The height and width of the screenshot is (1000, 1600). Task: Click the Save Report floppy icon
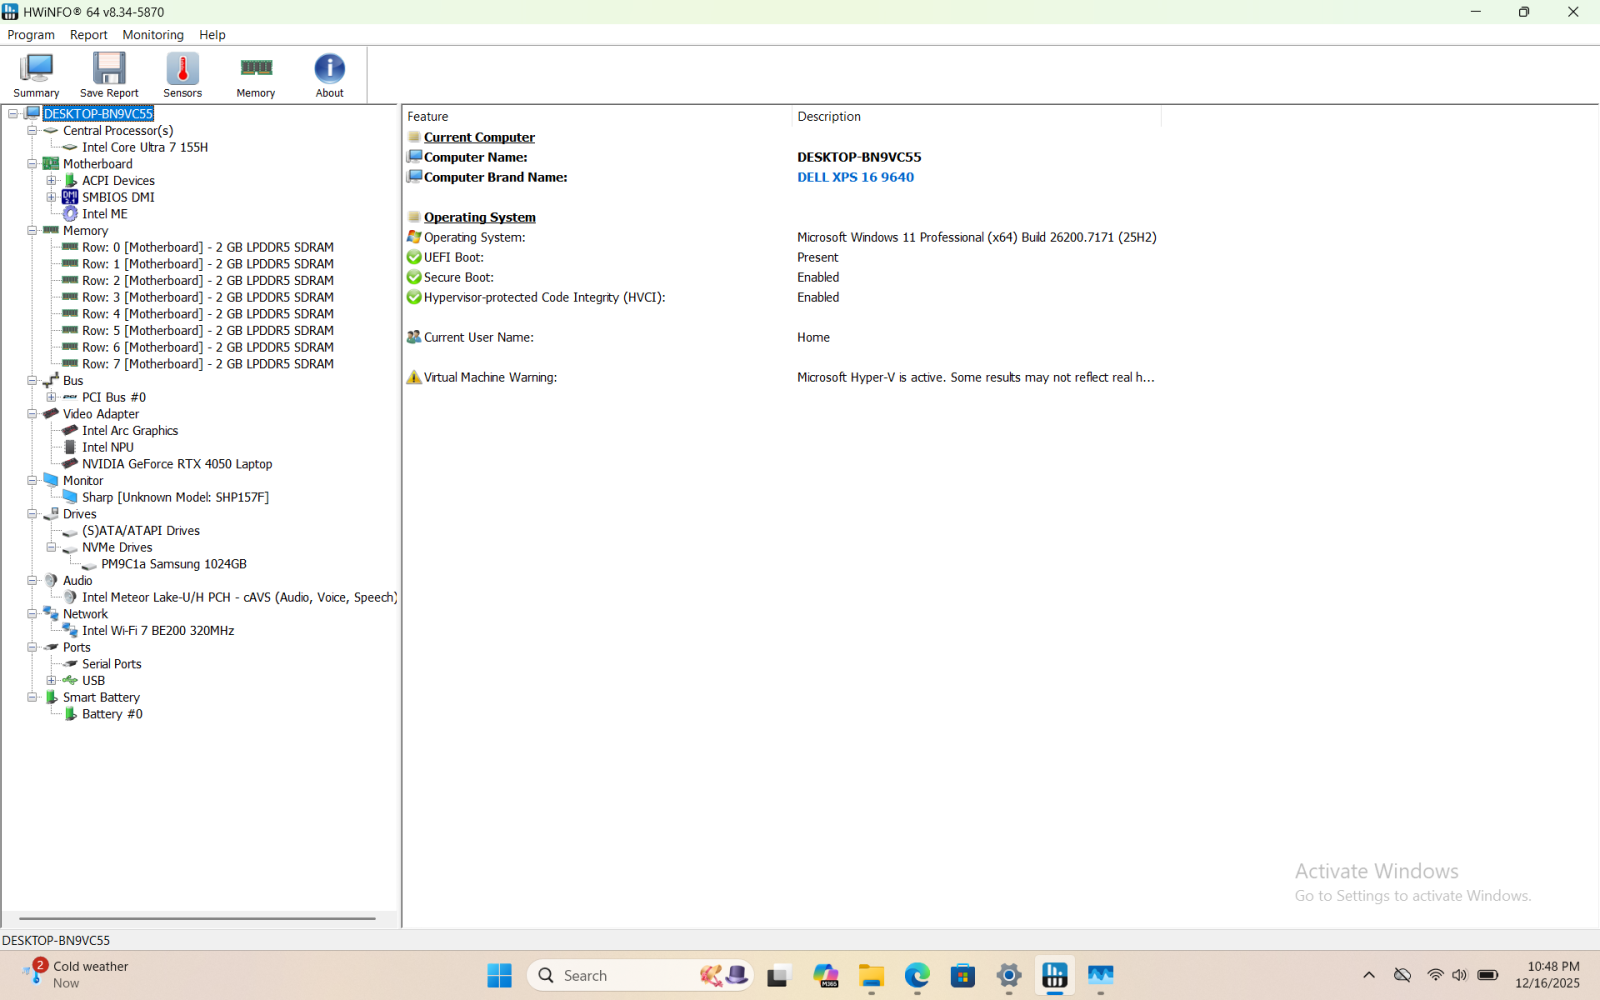click(x=109, y=76)
